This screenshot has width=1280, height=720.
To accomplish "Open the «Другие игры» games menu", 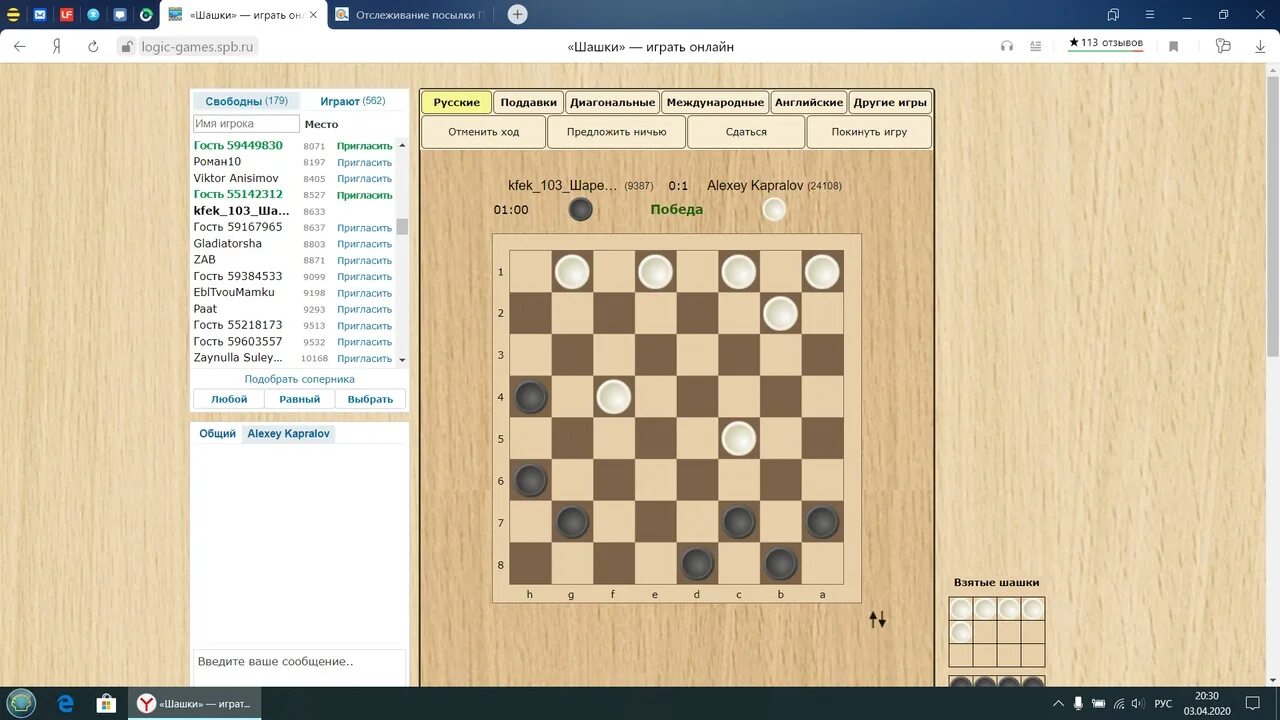I will pyautogui.click(x=889, y=101).
